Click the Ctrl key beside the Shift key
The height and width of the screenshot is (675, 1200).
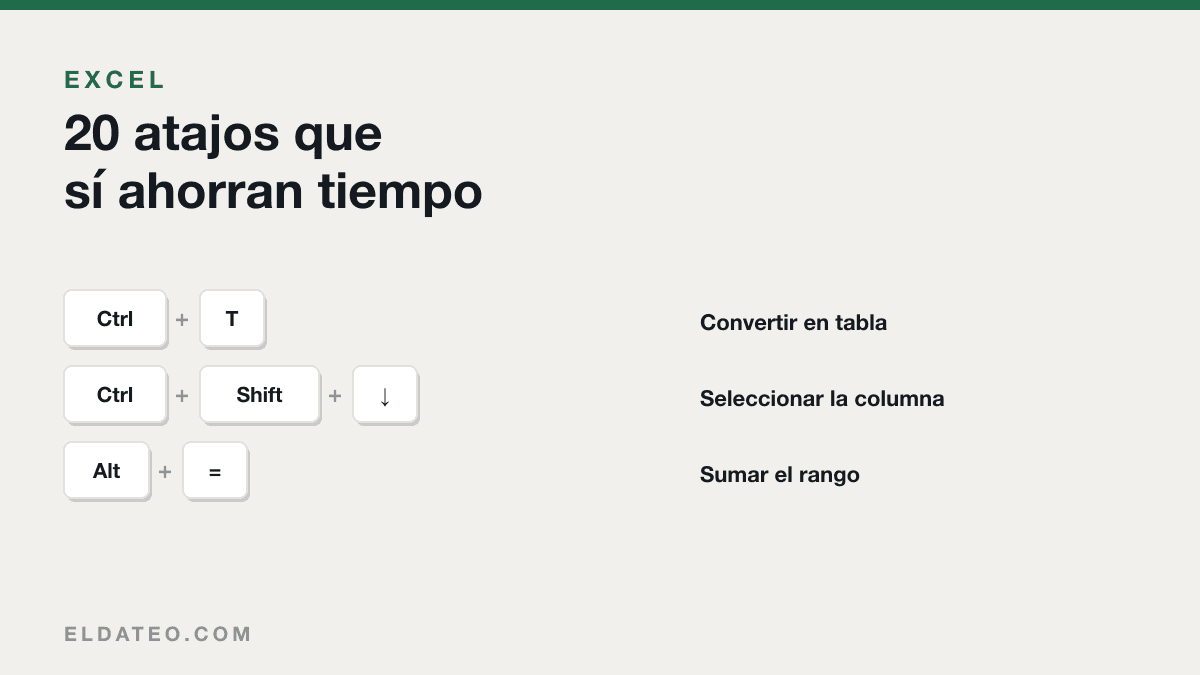point(115,395)
